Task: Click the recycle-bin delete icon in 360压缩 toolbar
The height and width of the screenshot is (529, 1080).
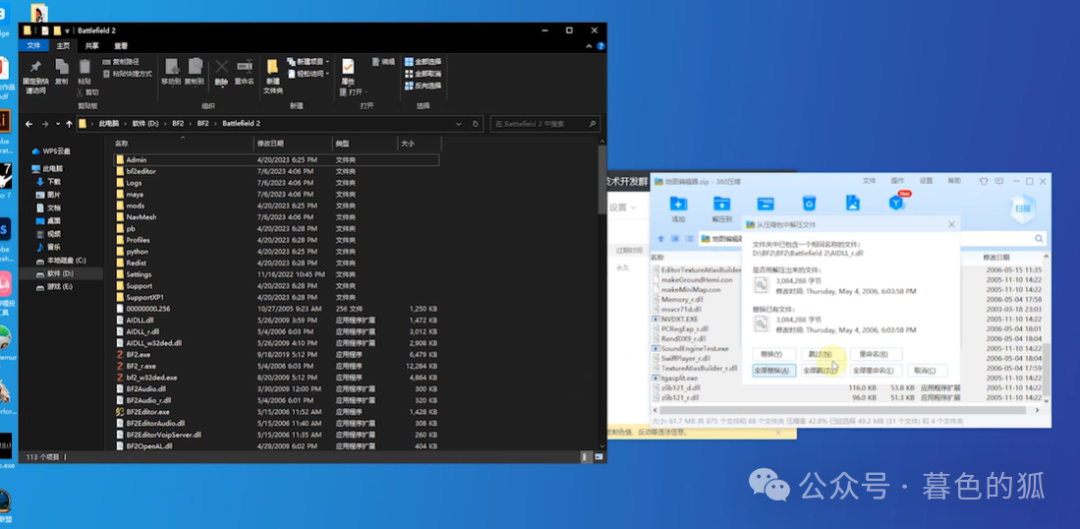Action: pyautogui.click(x=809, y=203)
